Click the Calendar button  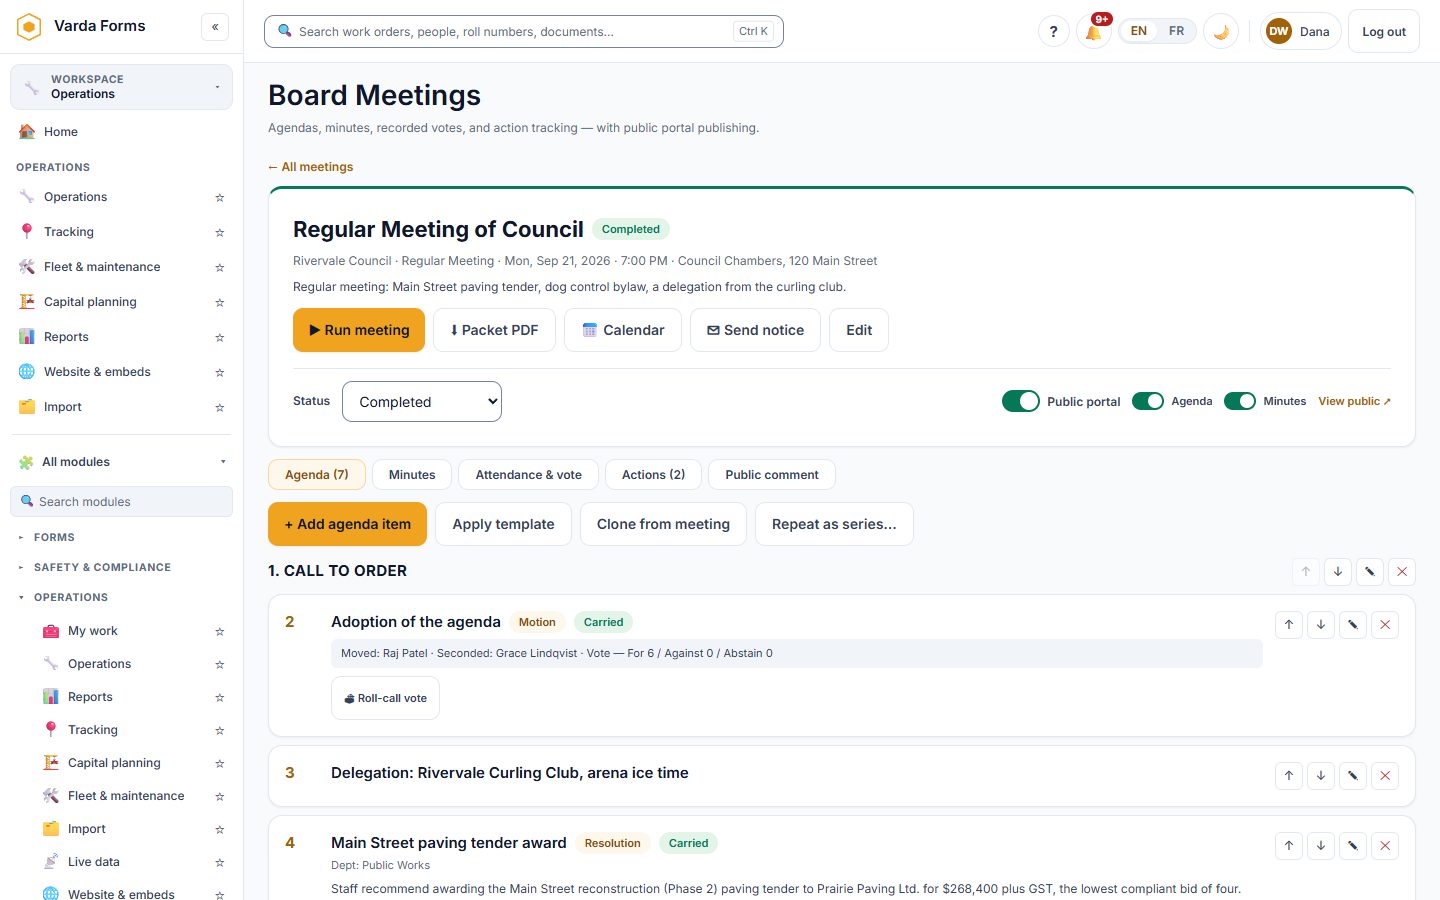click(x=623, y=330)
